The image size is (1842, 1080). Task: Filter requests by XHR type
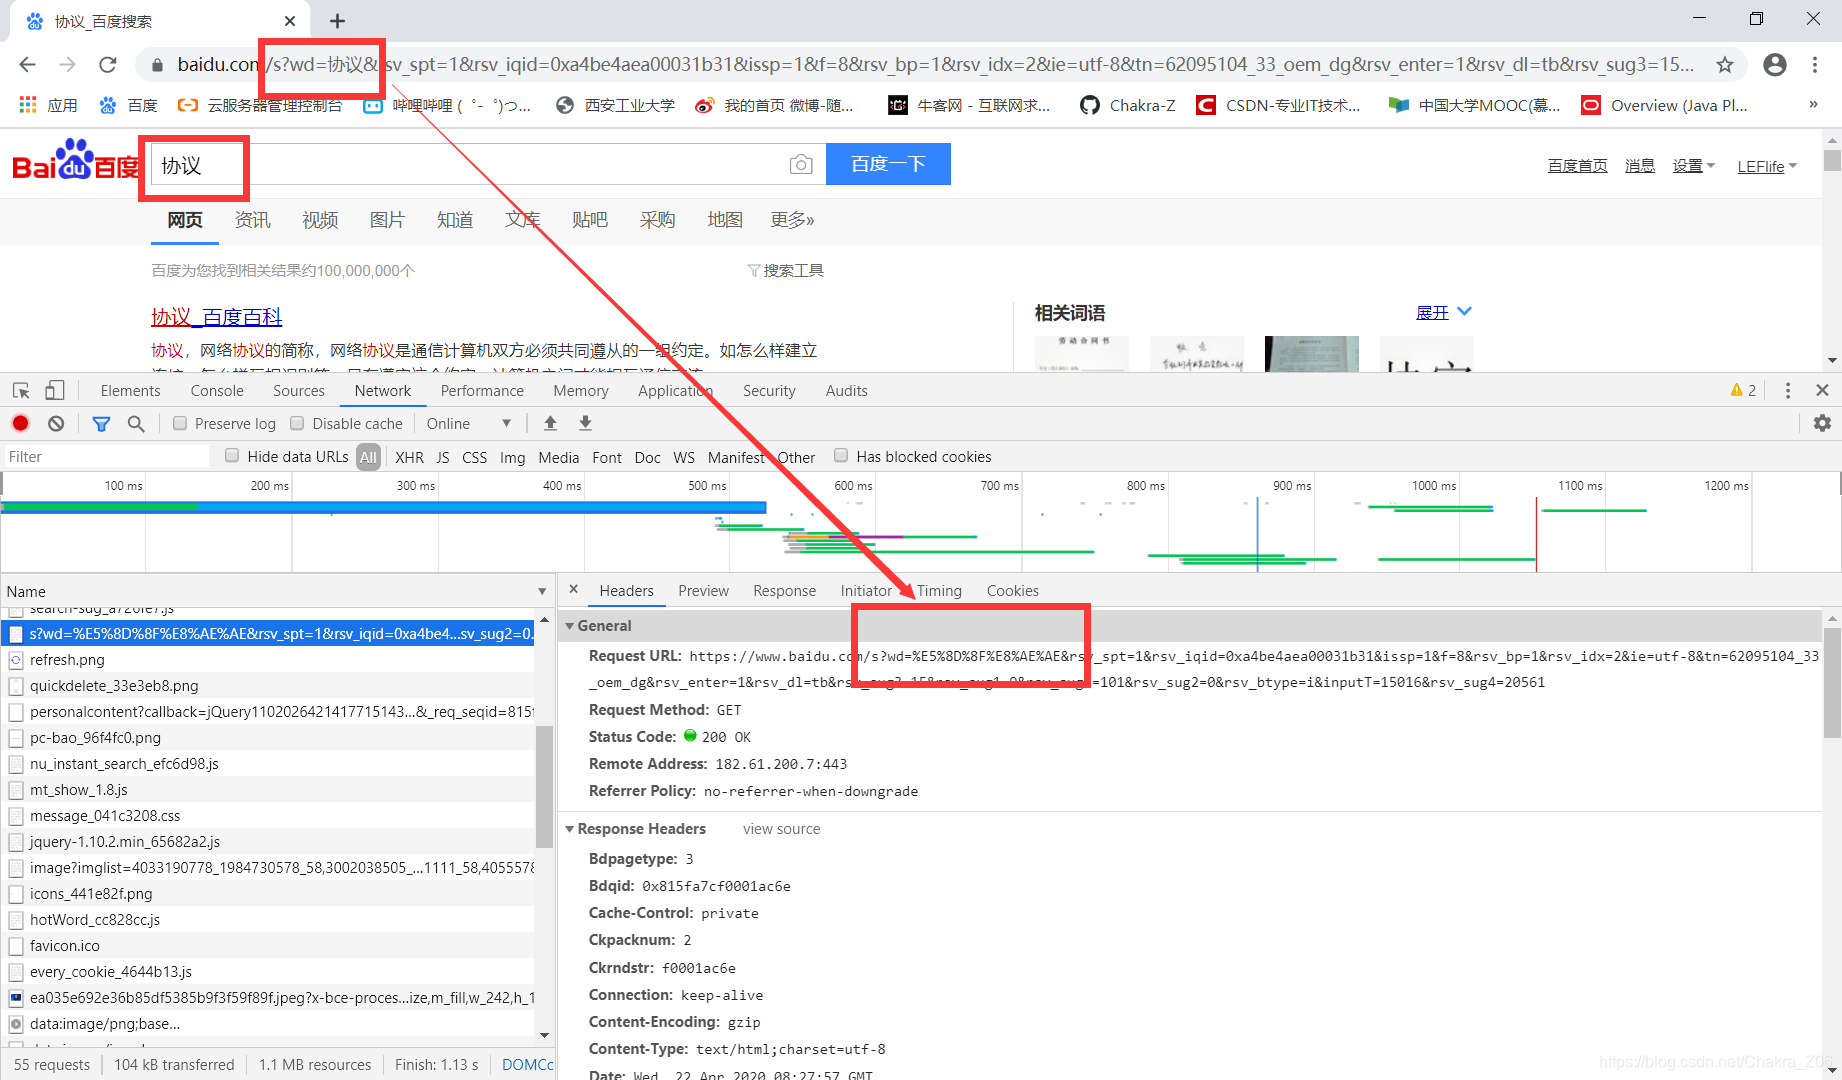click(x=409, y=457)
